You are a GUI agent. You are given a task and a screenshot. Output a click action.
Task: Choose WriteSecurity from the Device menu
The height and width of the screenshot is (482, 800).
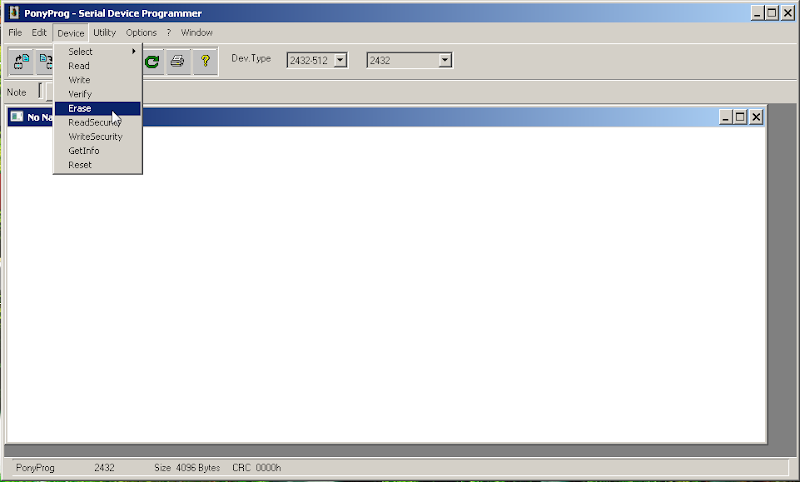coord(97,137)
